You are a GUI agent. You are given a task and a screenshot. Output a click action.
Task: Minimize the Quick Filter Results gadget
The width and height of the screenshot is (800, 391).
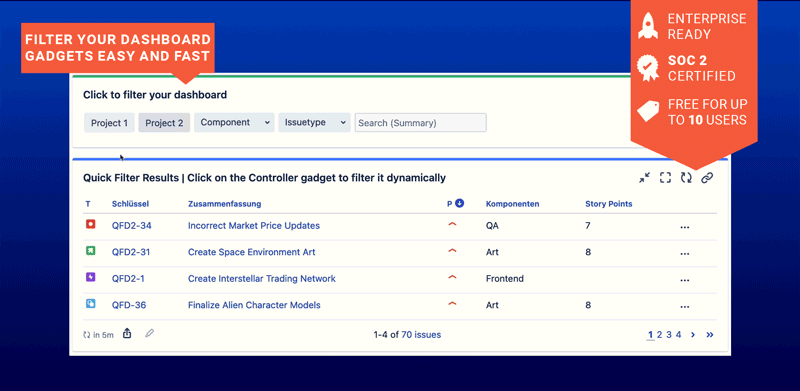point(645,178)
